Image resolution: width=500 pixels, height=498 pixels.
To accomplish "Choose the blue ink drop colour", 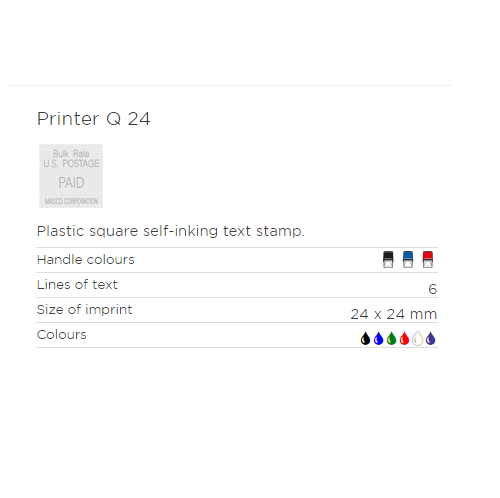I will [378, 338].
